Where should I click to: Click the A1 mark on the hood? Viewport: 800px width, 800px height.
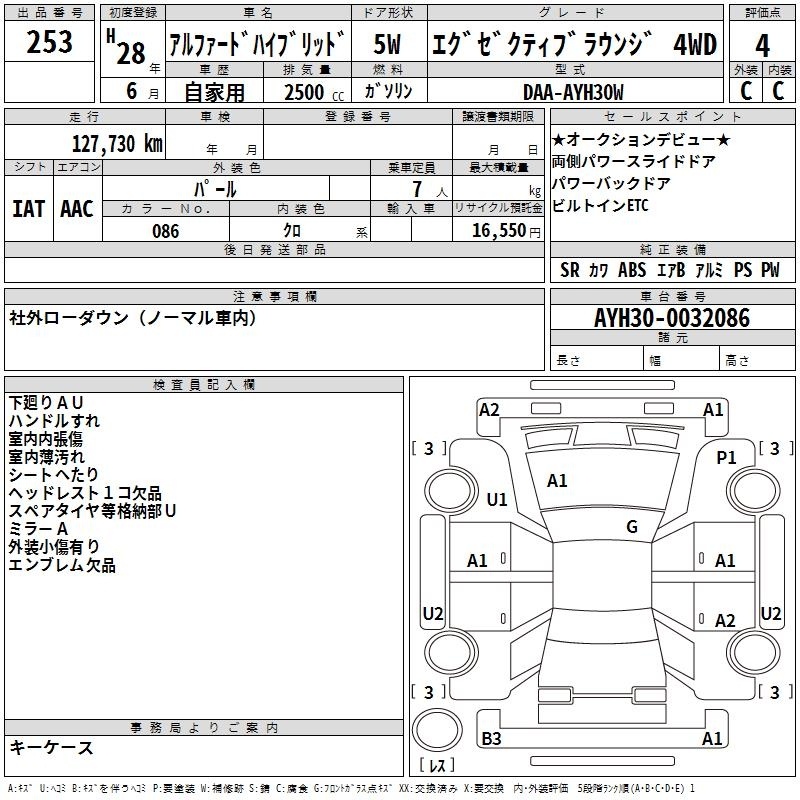pyautogui.click(x=557, y=481)
